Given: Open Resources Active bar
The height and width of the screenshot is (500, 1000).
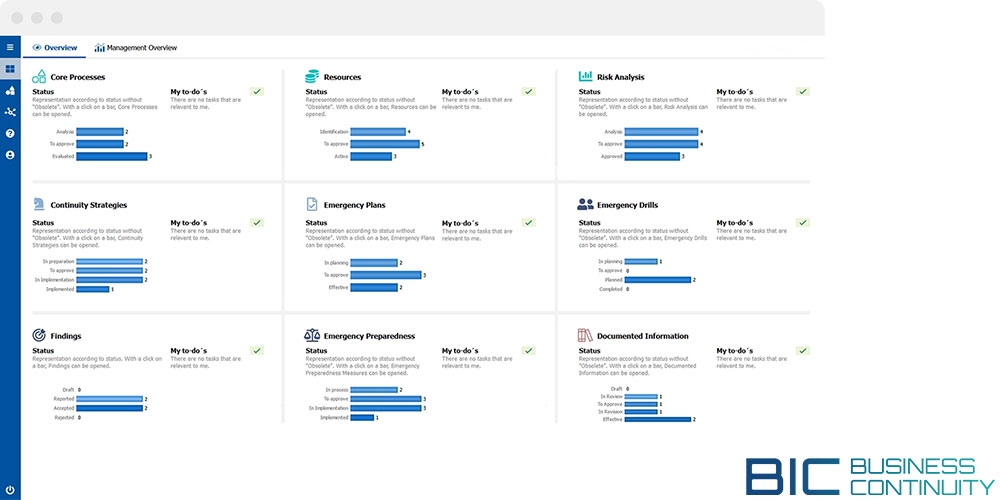Looking at the screenshot, I should tap(371, 156).
